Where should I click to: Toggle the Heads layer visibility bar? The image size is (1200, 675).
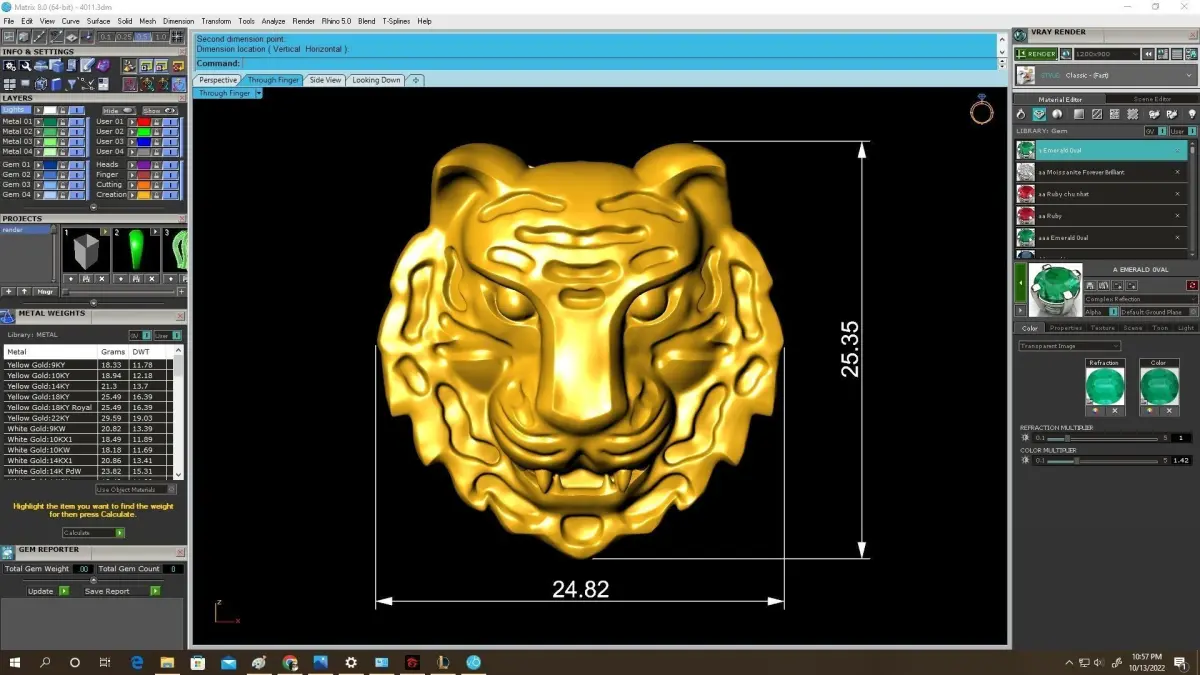coord(172,164)
